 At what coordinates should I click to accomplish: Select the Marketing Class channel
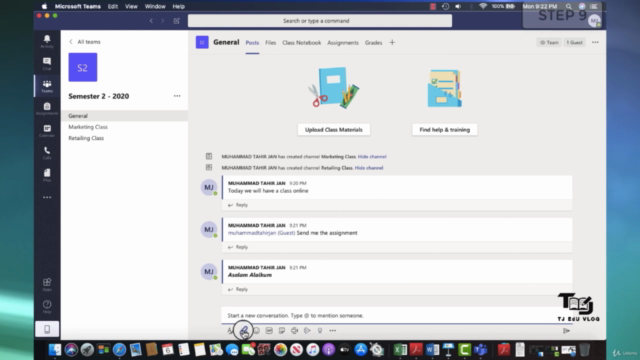click(x=124, y=127)
